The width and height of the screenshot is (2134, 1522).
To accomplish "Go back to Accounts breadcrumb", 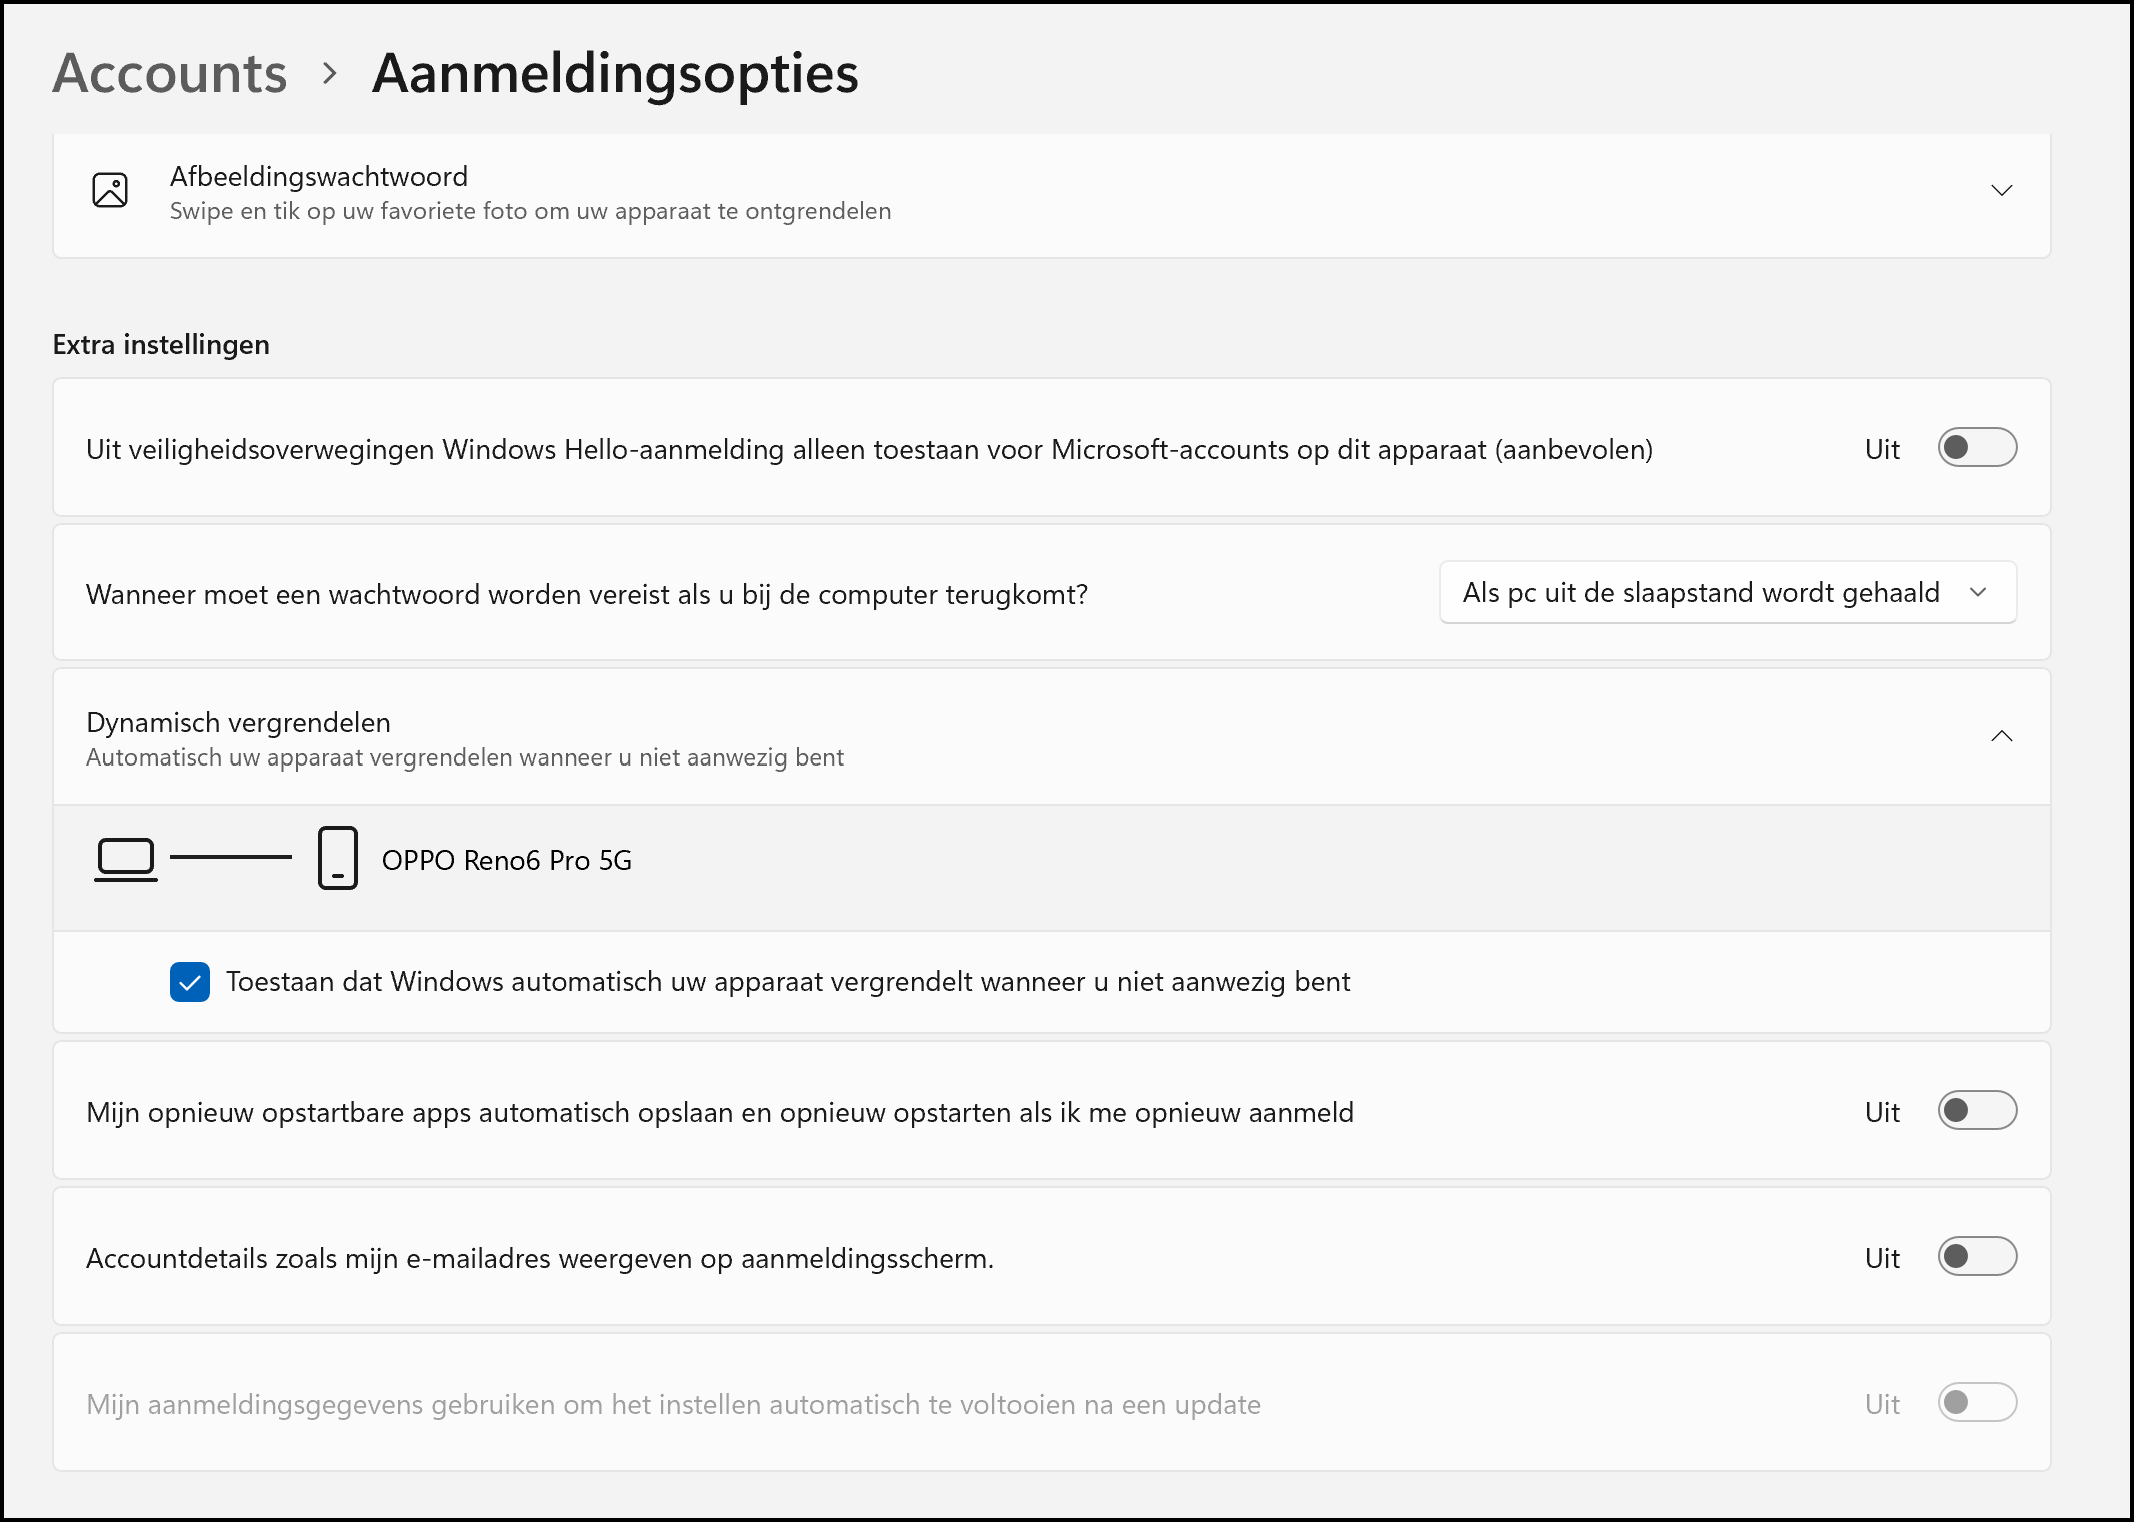I will (x=170, y=73).
